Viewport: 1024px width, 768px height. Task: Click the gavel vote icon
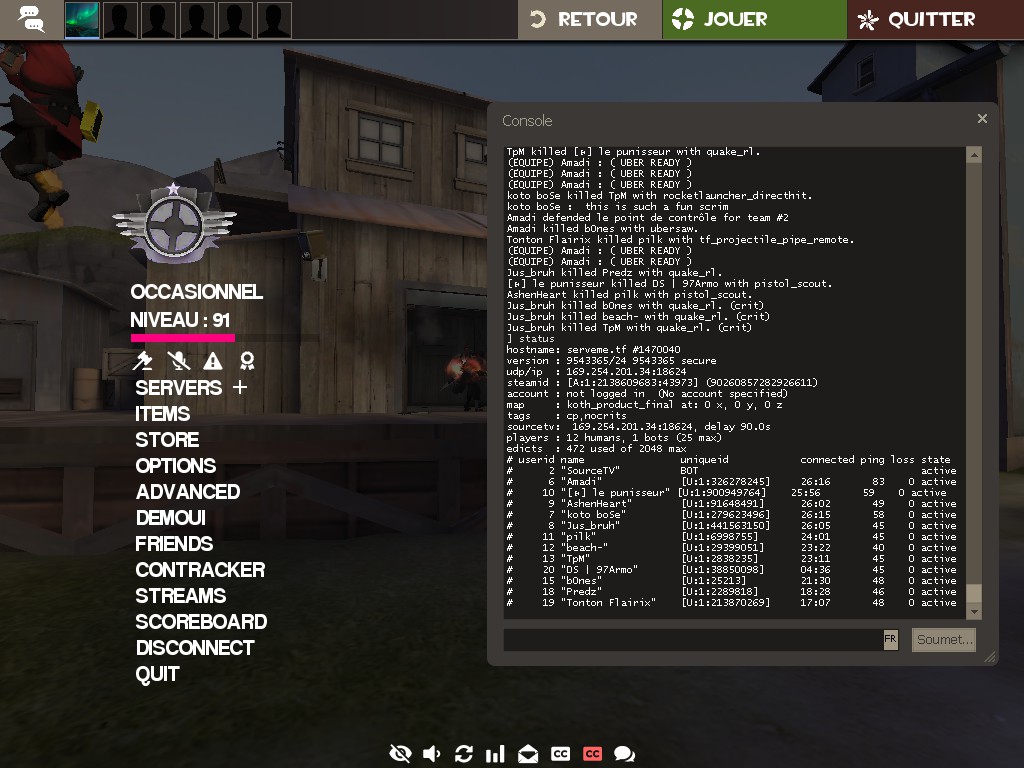click(144, 361)
